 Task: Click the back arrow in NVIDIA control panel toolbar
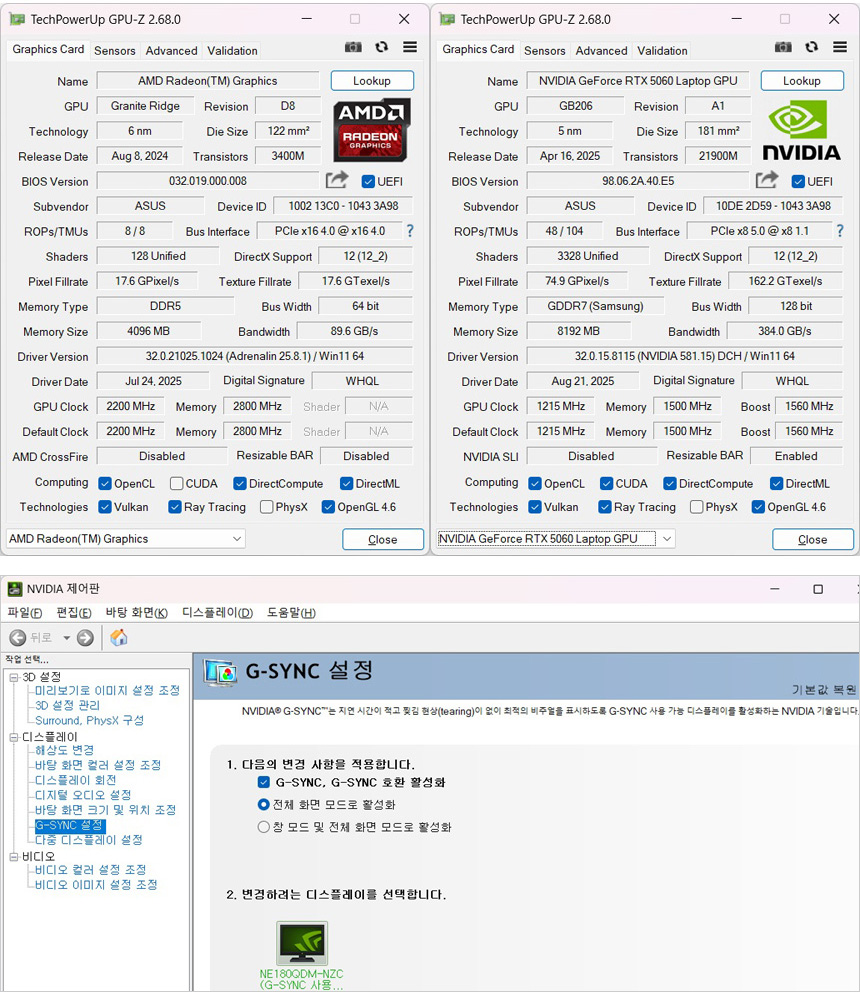(18, 637)
